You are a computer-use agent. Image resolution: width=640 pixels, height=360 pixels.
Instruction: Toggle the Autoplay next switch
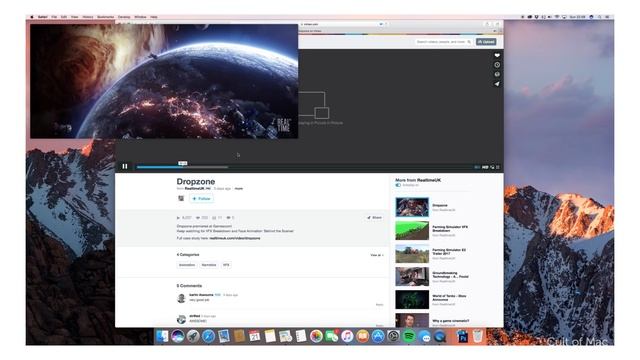tap(398, 185)
